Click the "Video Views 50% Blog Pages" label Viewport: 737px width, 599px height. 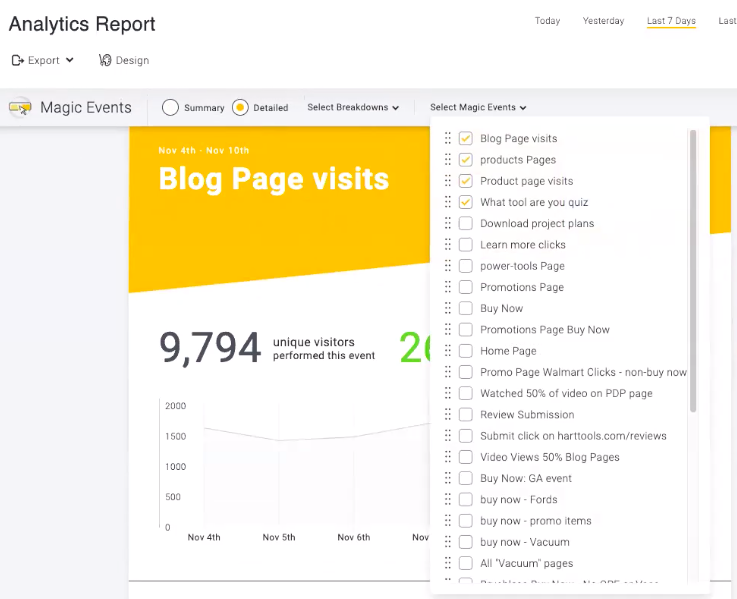(x=549, y=457)
